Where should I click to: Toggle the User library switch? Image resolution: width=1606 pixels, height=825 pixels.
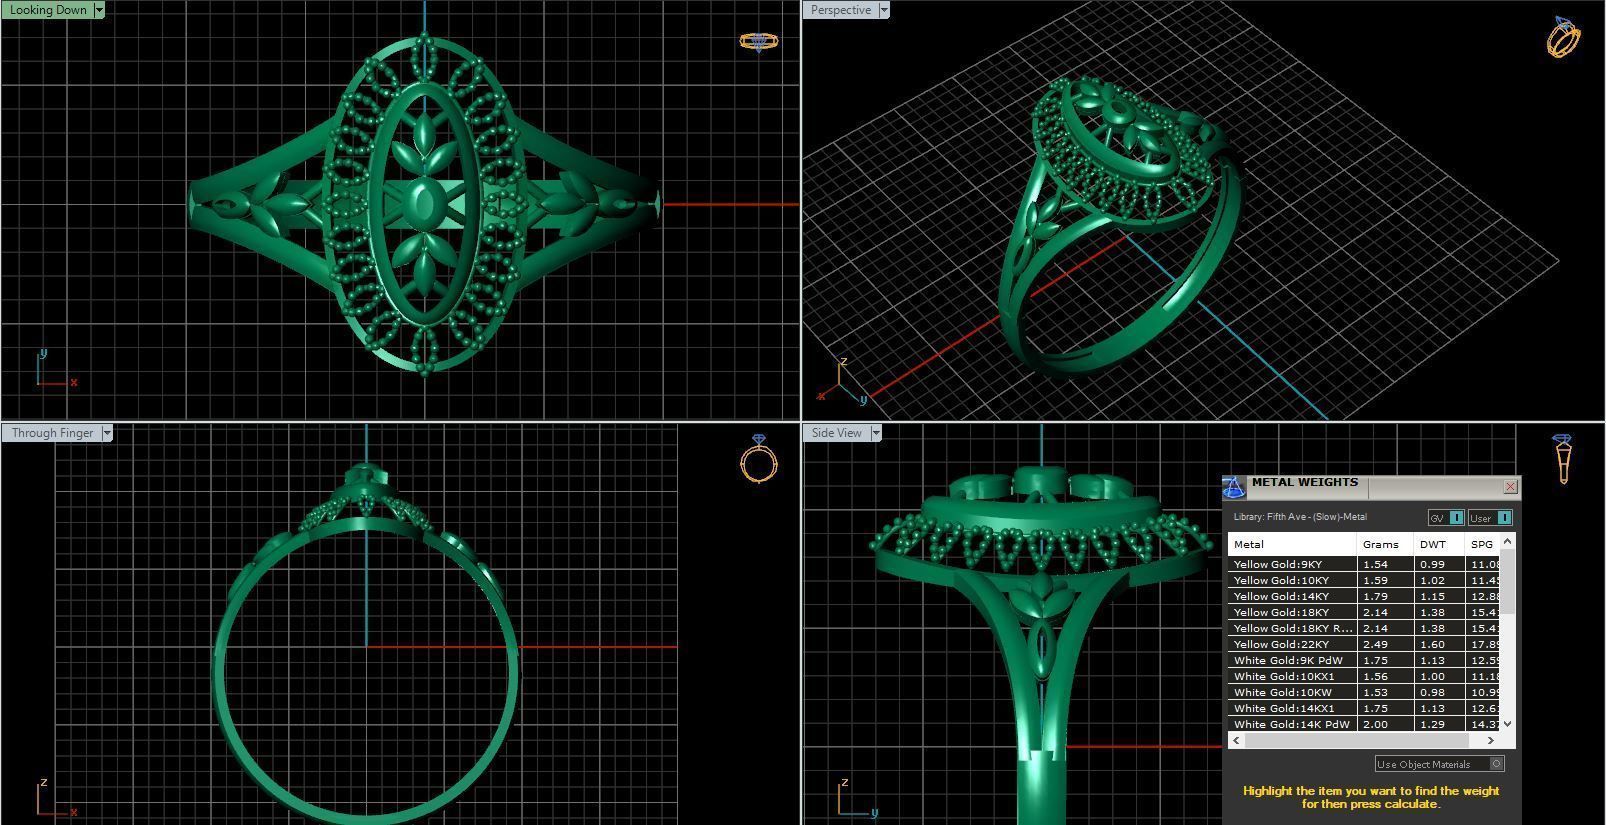(x=1490, y=517)
